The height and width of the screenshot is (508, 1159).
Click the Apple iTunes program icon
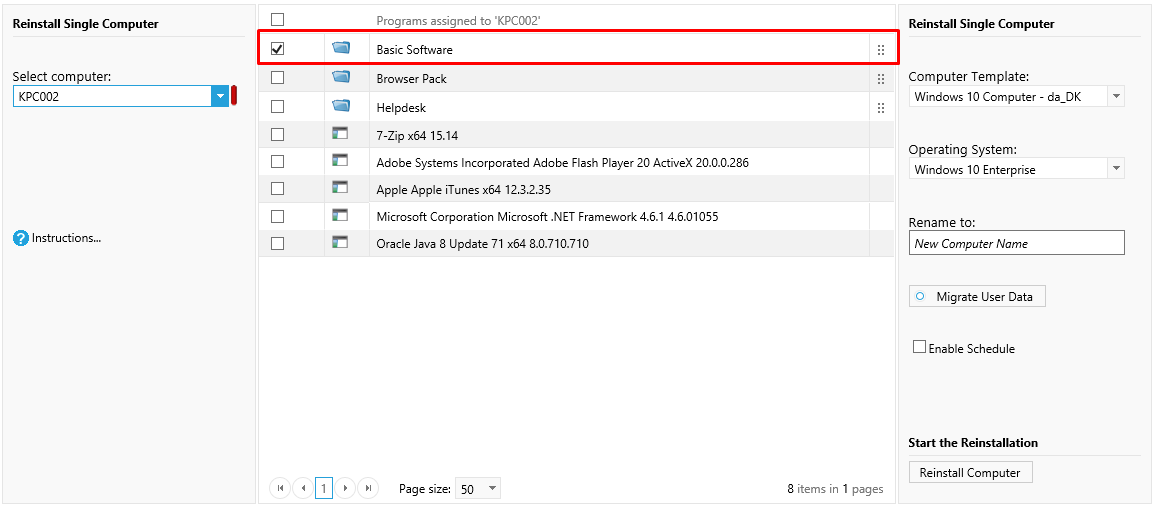pyautogui.click(x=340, y=188)
